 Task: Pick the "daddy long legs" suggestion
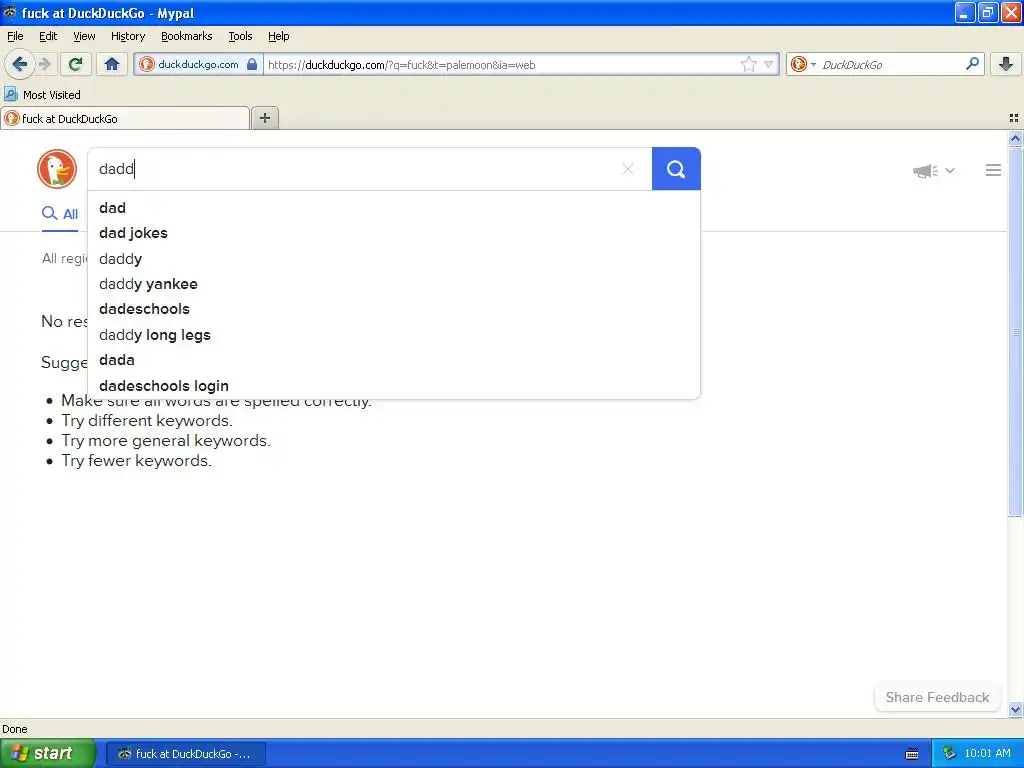[394, 335]
